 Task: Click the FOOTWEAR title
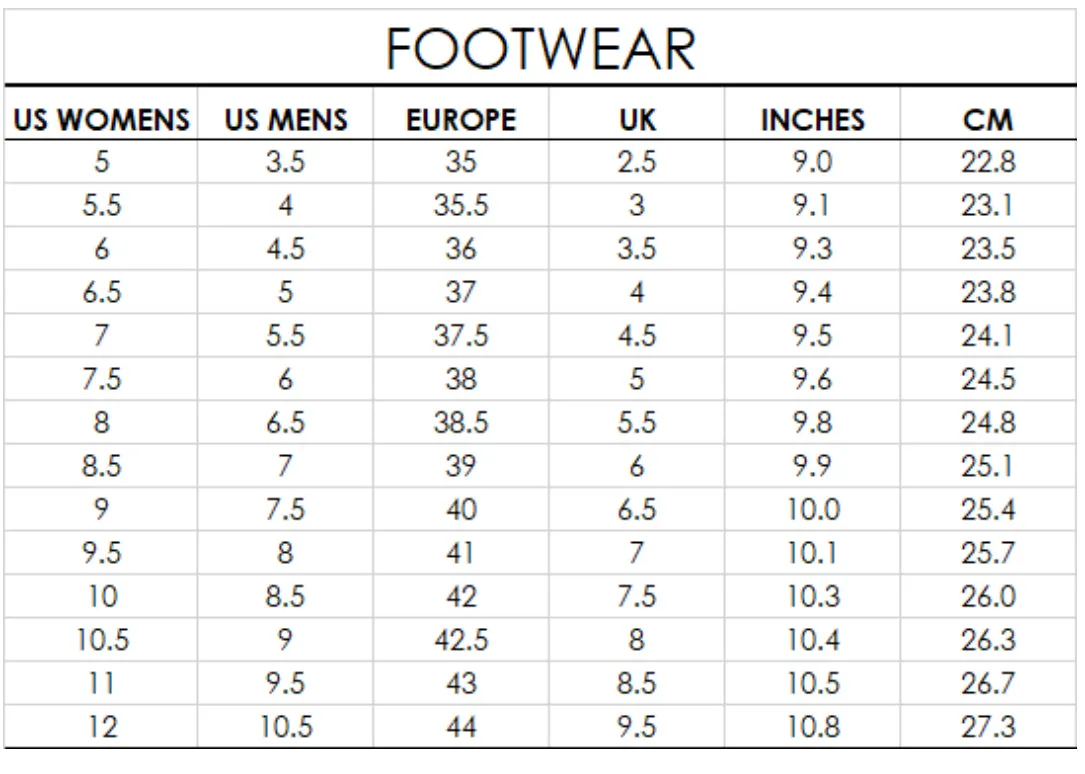click(540, 49)
